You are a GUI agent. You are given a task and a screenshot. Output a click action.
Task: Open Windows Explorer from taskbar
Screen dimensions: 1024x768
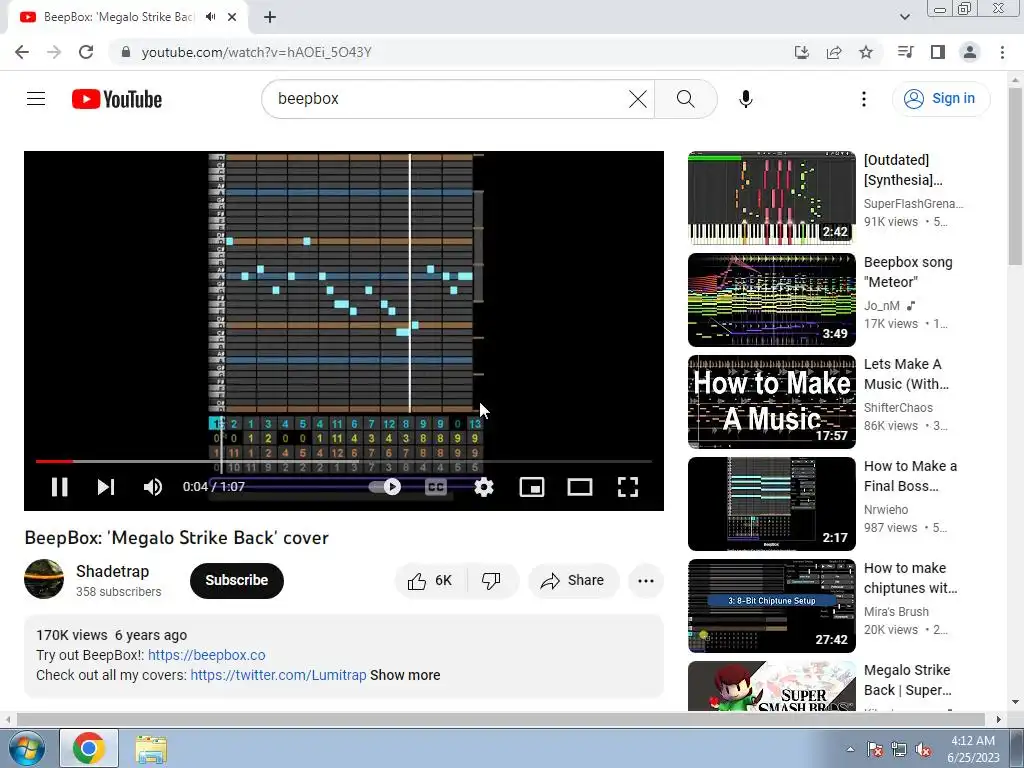[x=151, y=749]
